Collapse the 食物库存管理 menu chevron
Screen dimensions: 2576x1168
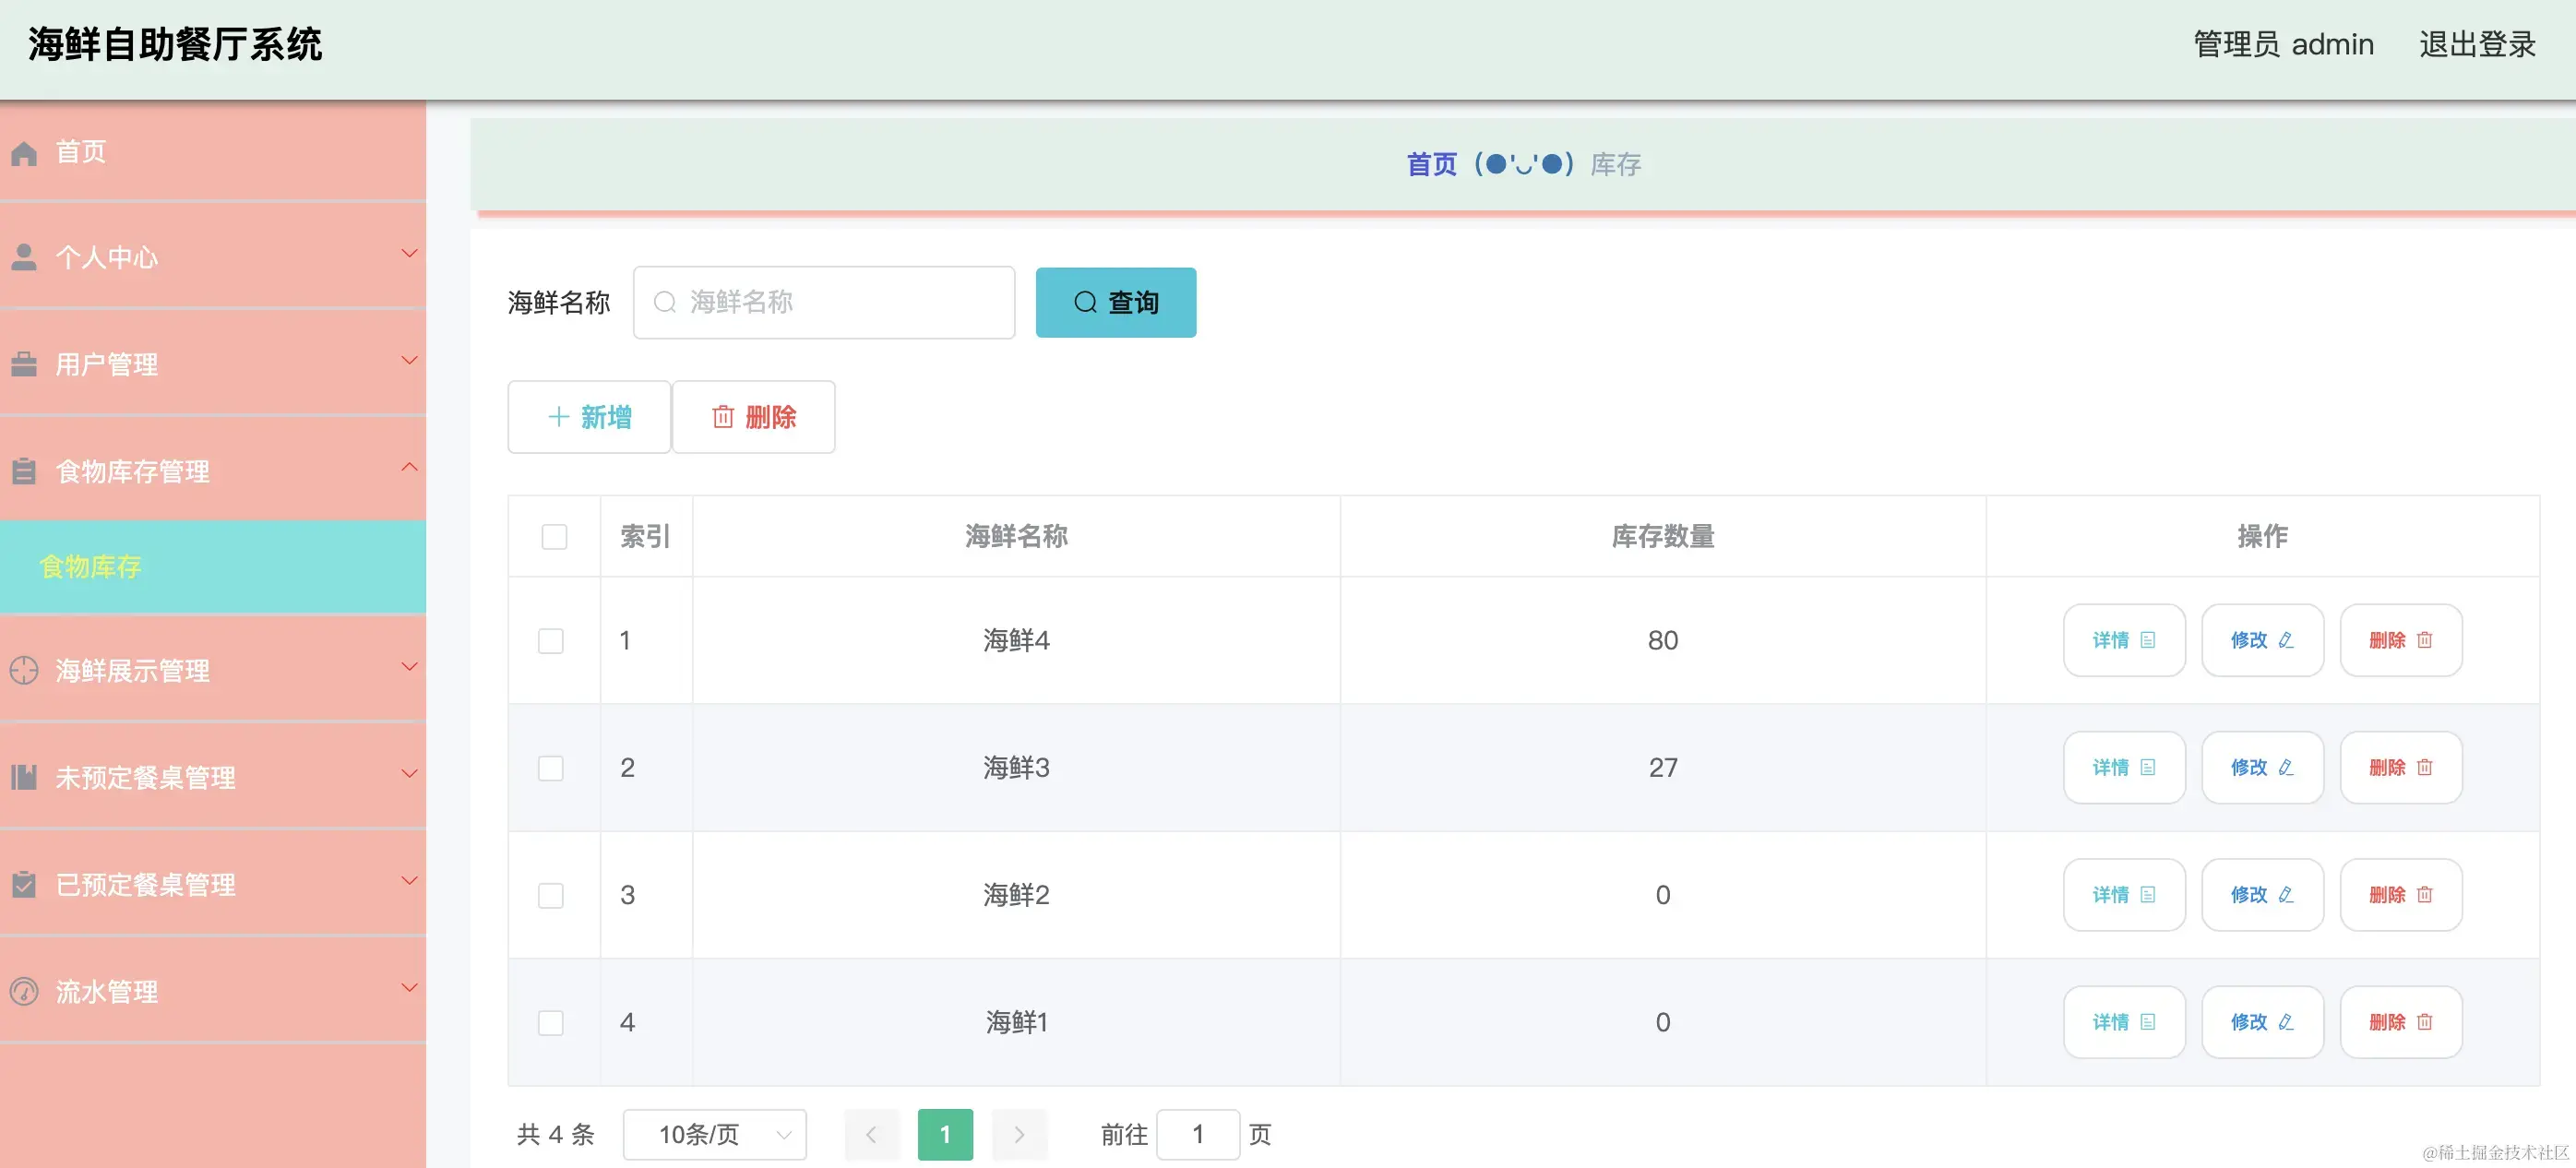(x=409, y=467)
